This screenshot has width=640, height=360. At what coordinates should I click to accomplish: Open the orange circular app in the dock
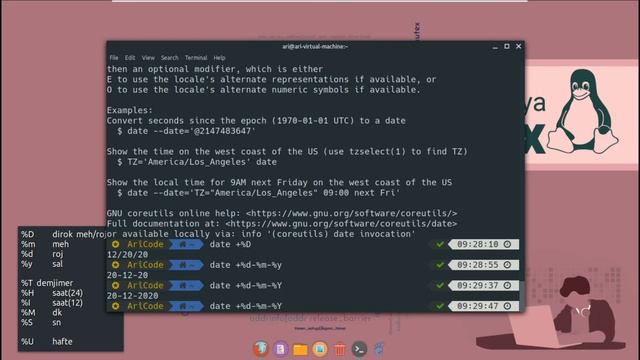pos(320,349)
